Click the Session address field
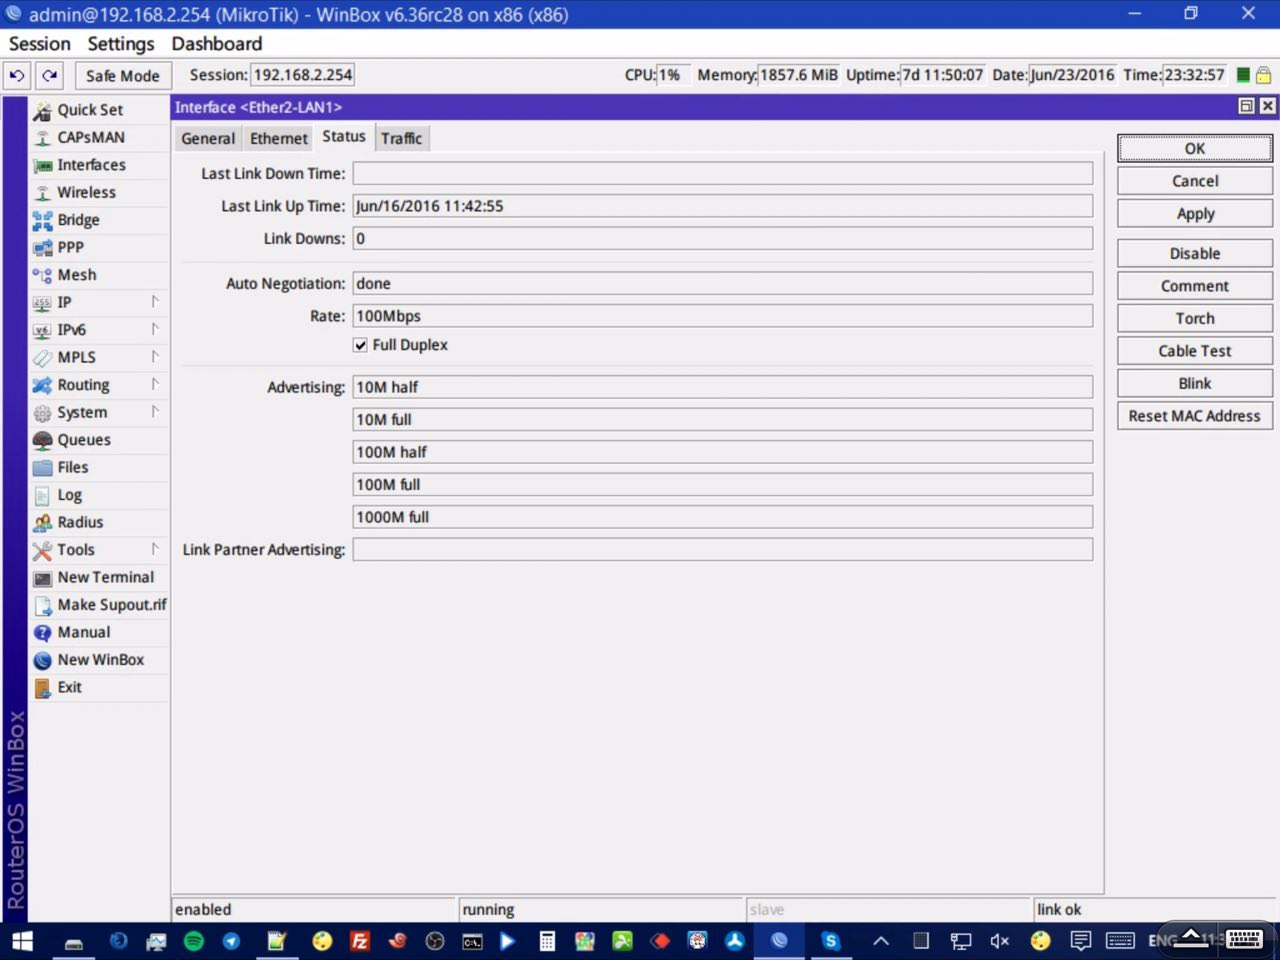The height and width of the screenshot is (960, 1280). (303, 75)
